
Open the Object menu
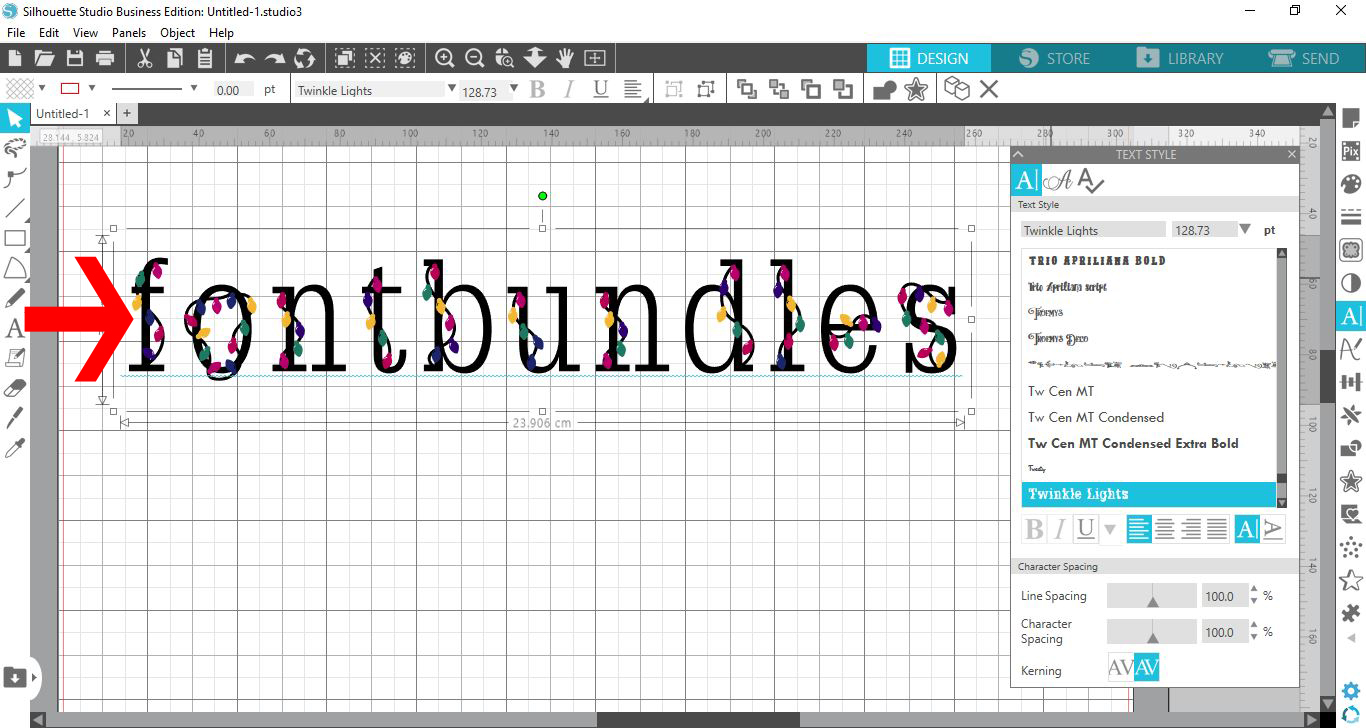pyautogui.click(x=178, y=33)
